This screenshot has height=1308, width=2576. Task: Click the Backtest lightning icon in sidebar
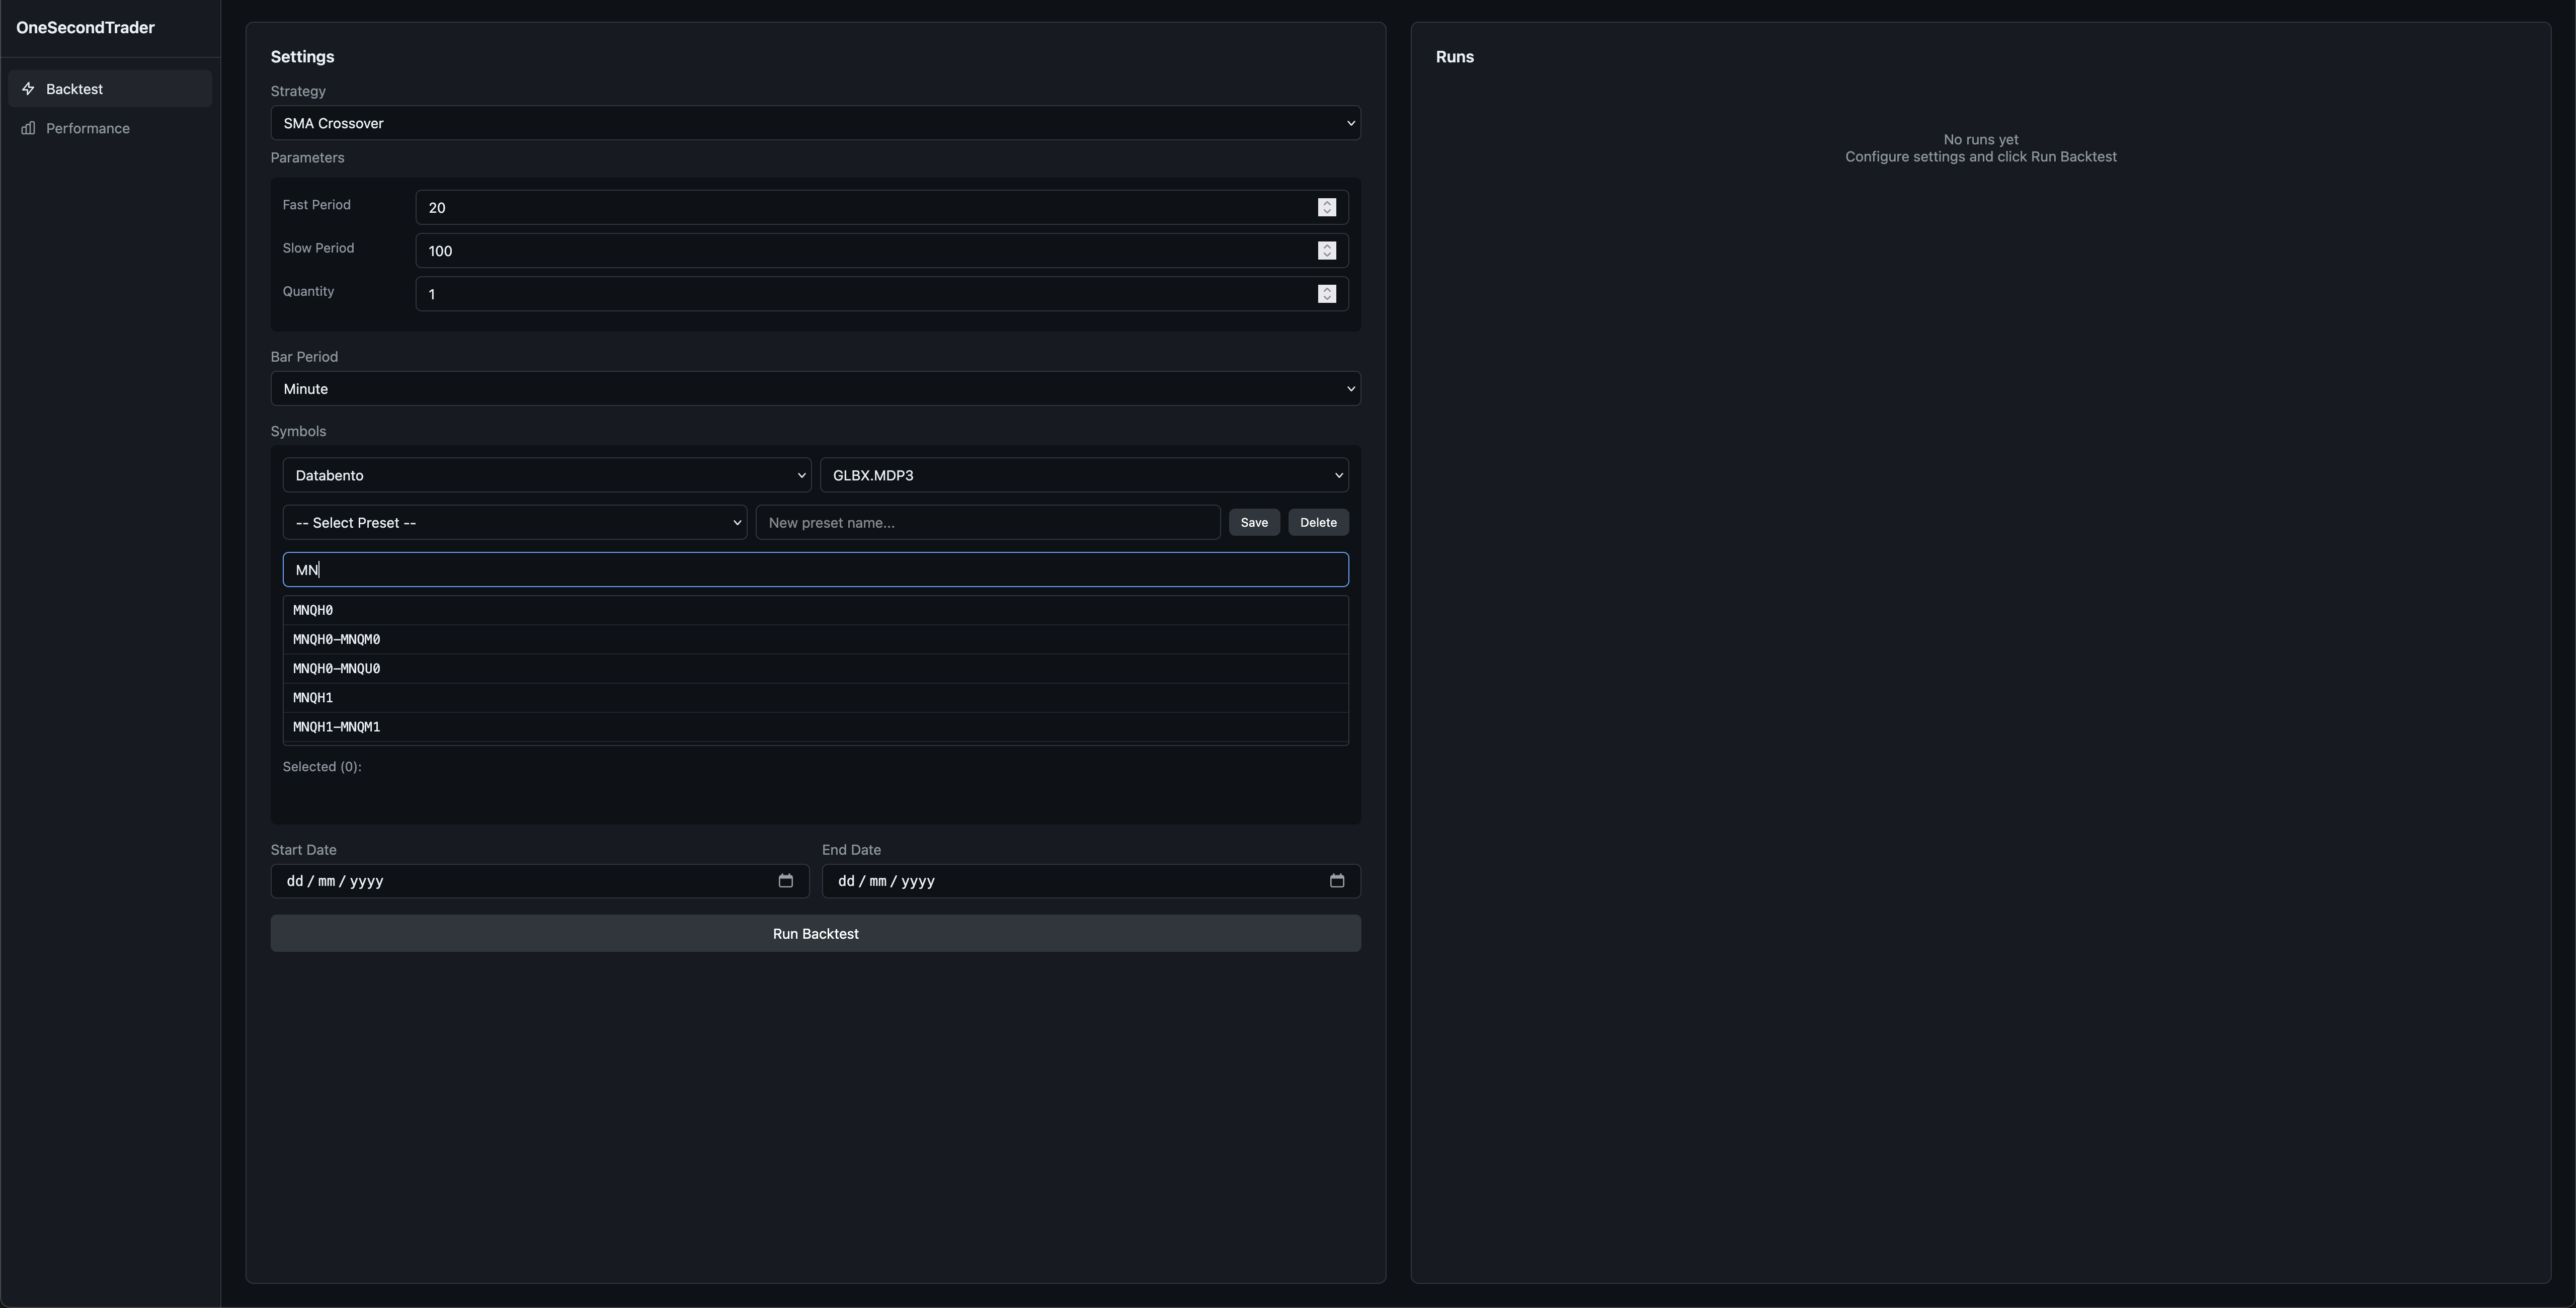[x=28, y=89]
